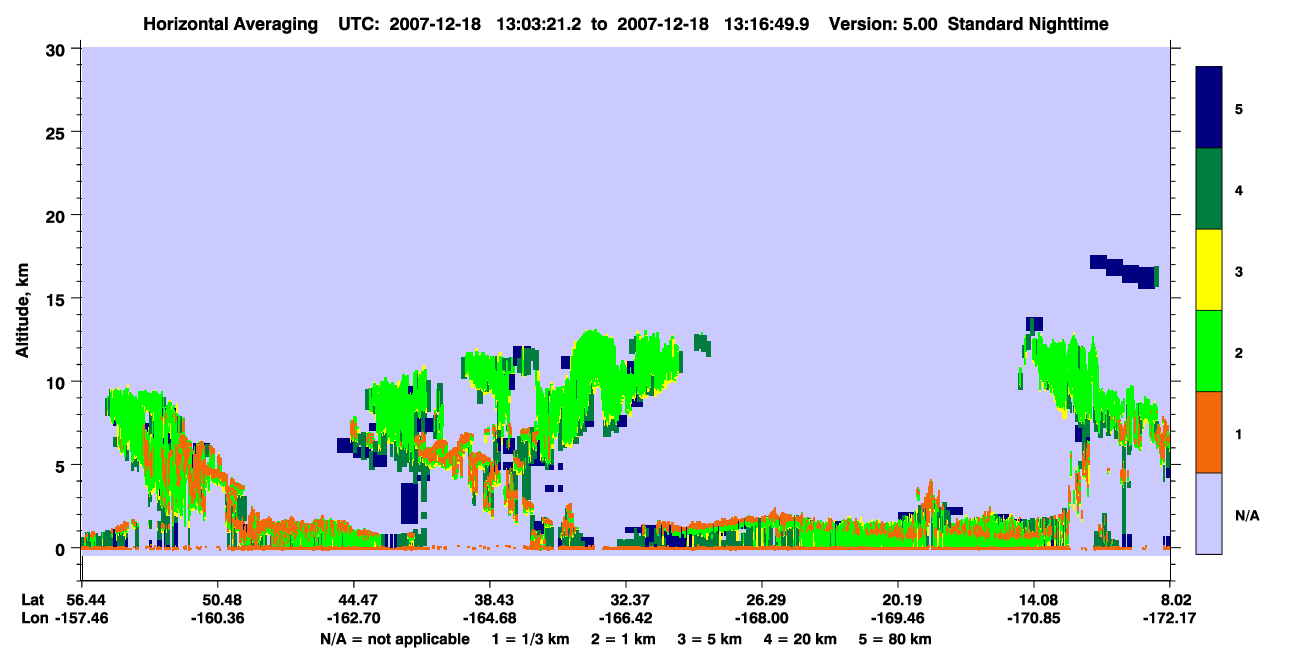Click longitude value -157.46
Screen dimensions: 1300x667
pyautogui.click(x=81, y=618)
